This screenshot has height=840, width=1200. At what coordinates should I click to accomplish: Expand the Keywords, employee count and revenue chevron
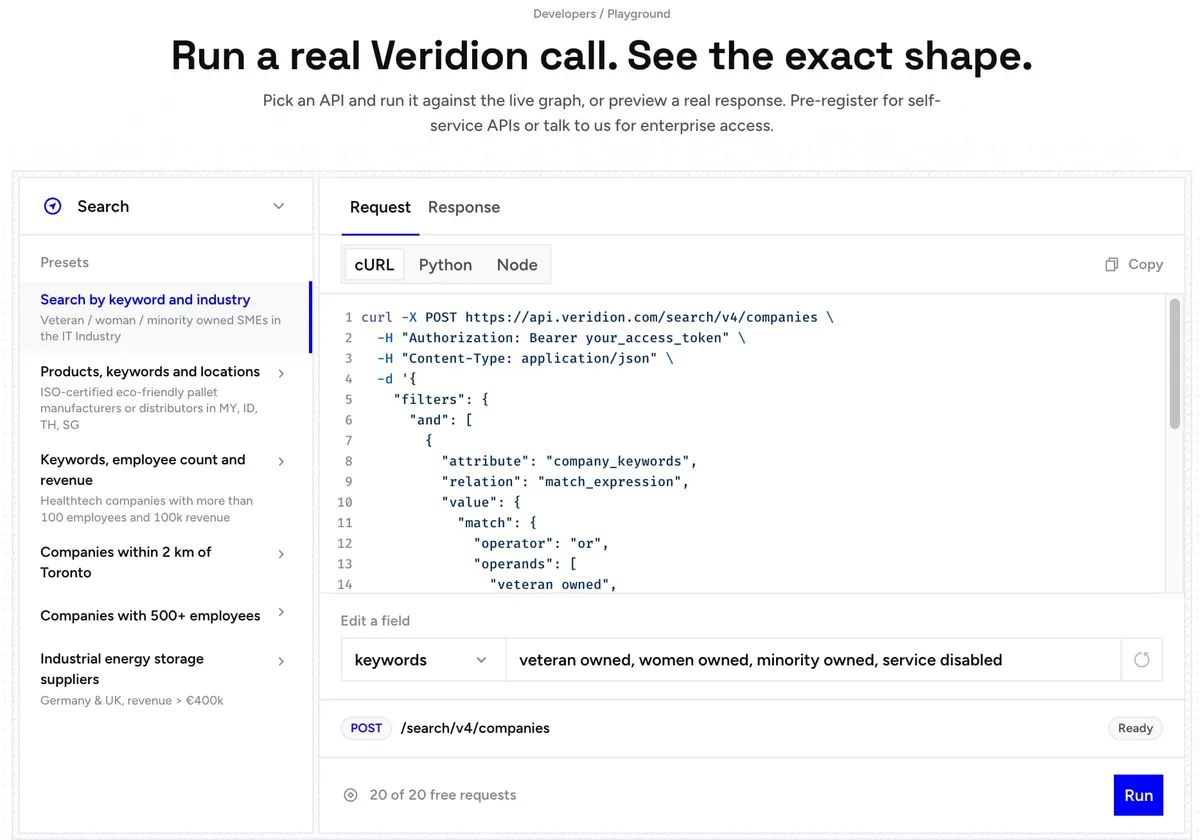281,461
